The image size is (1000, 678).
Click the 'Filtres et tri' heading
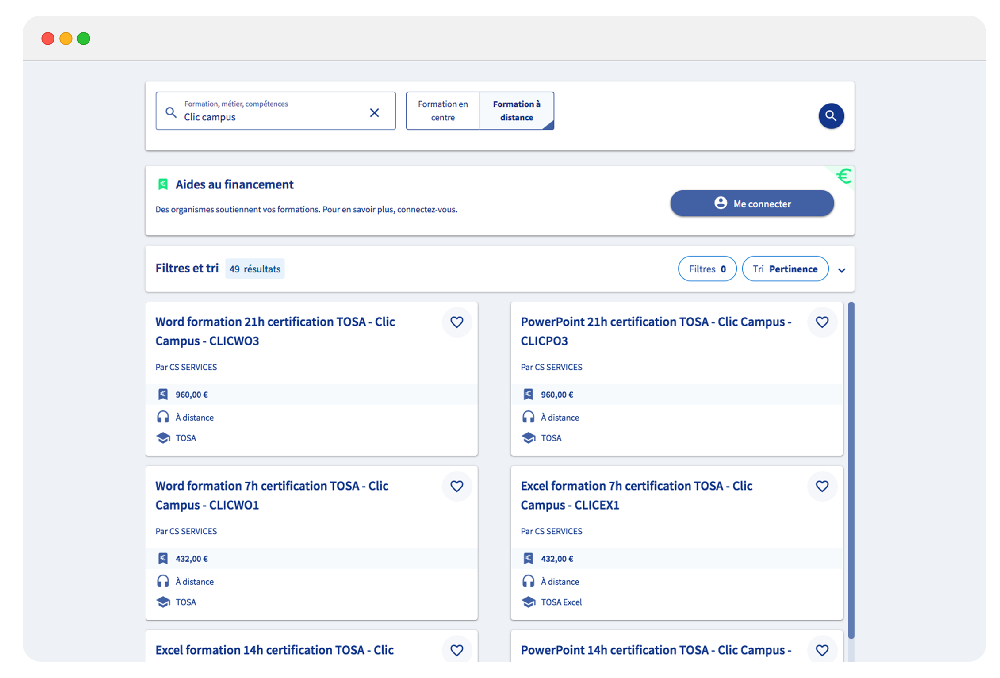tap(187, 269)
